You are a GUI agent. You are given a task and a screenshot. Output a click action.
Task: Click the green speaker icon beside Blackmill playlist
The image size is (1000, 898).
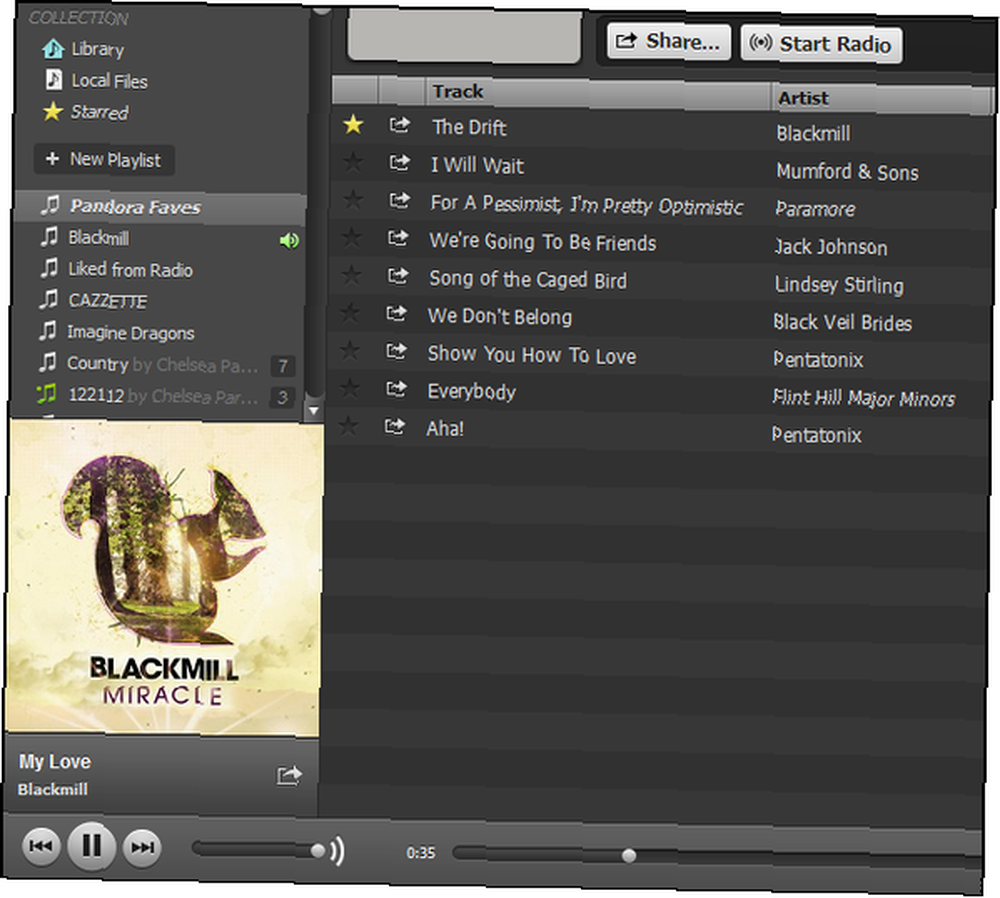click(x=289, y=240)
